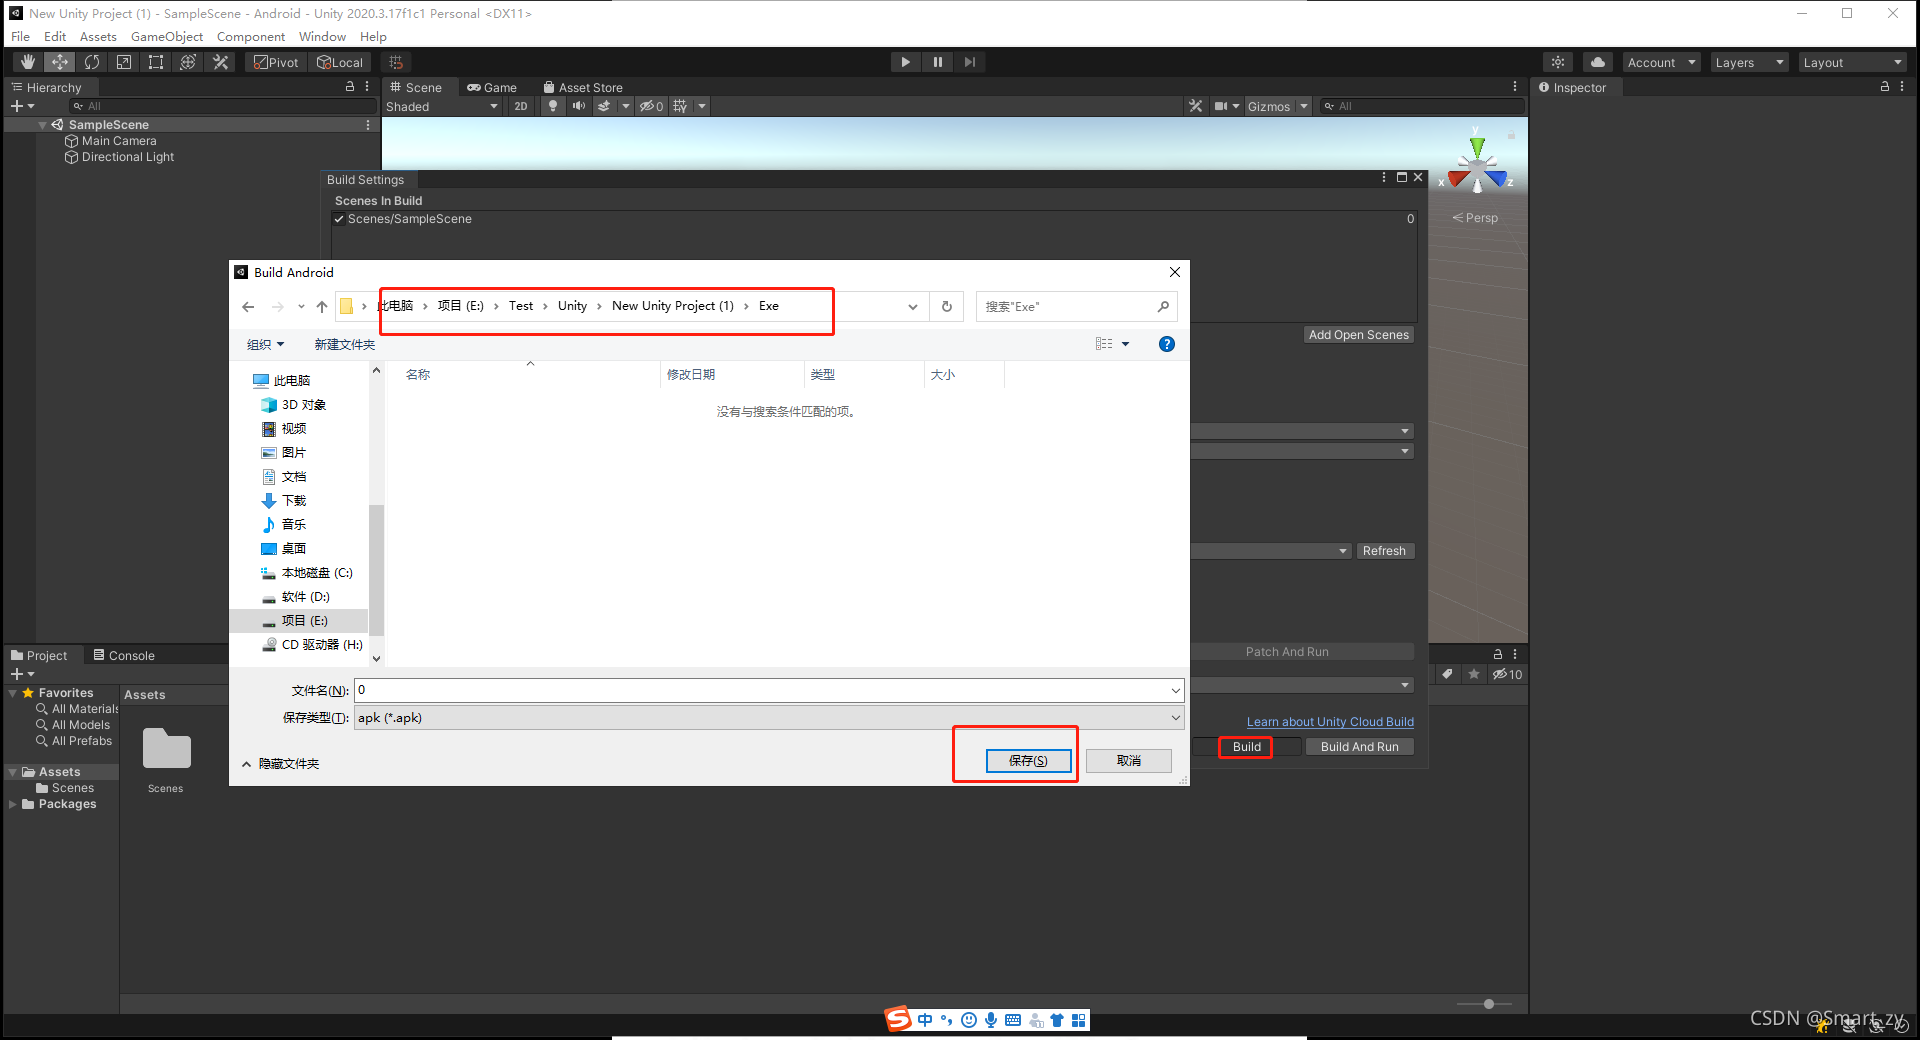Open the GameObject menu
Screen dimensions: 1920x1040
[167, 37]
